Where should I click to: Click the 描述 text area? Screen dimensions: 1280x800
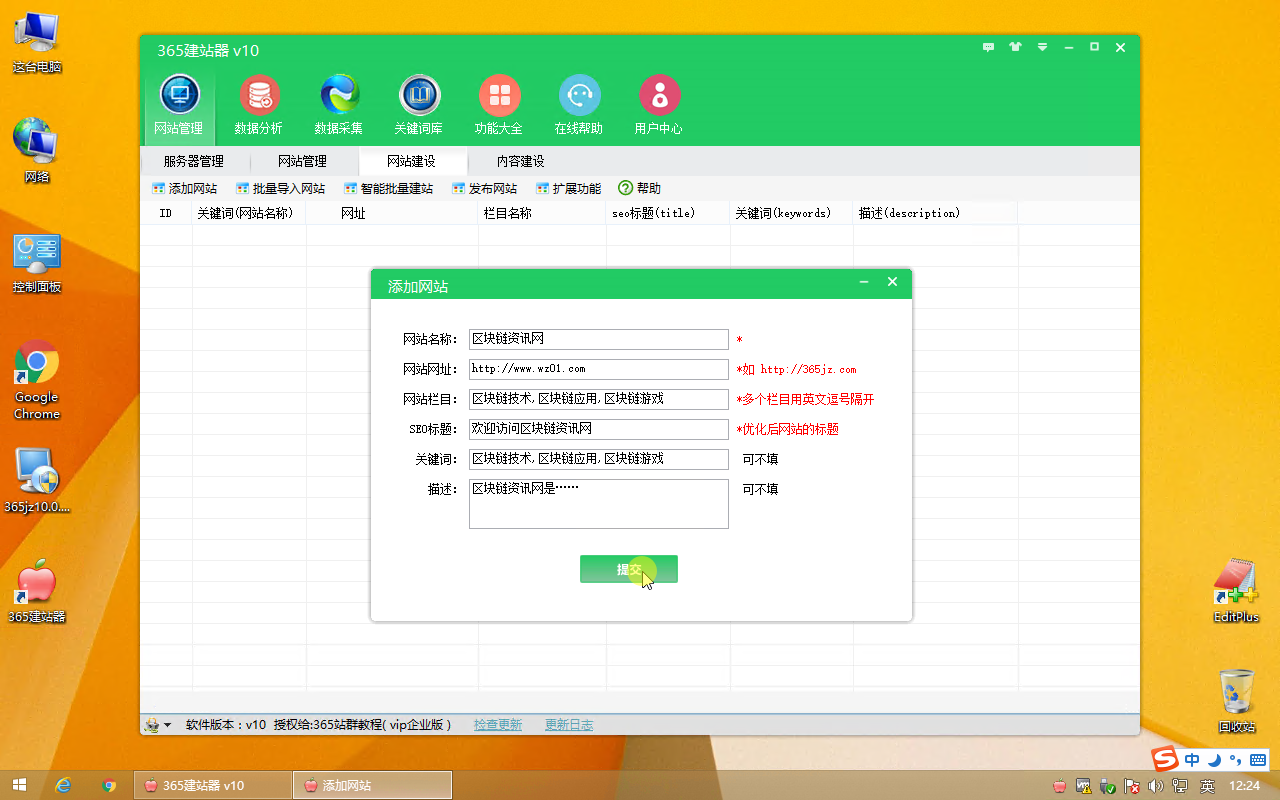(x=599, y=504)
